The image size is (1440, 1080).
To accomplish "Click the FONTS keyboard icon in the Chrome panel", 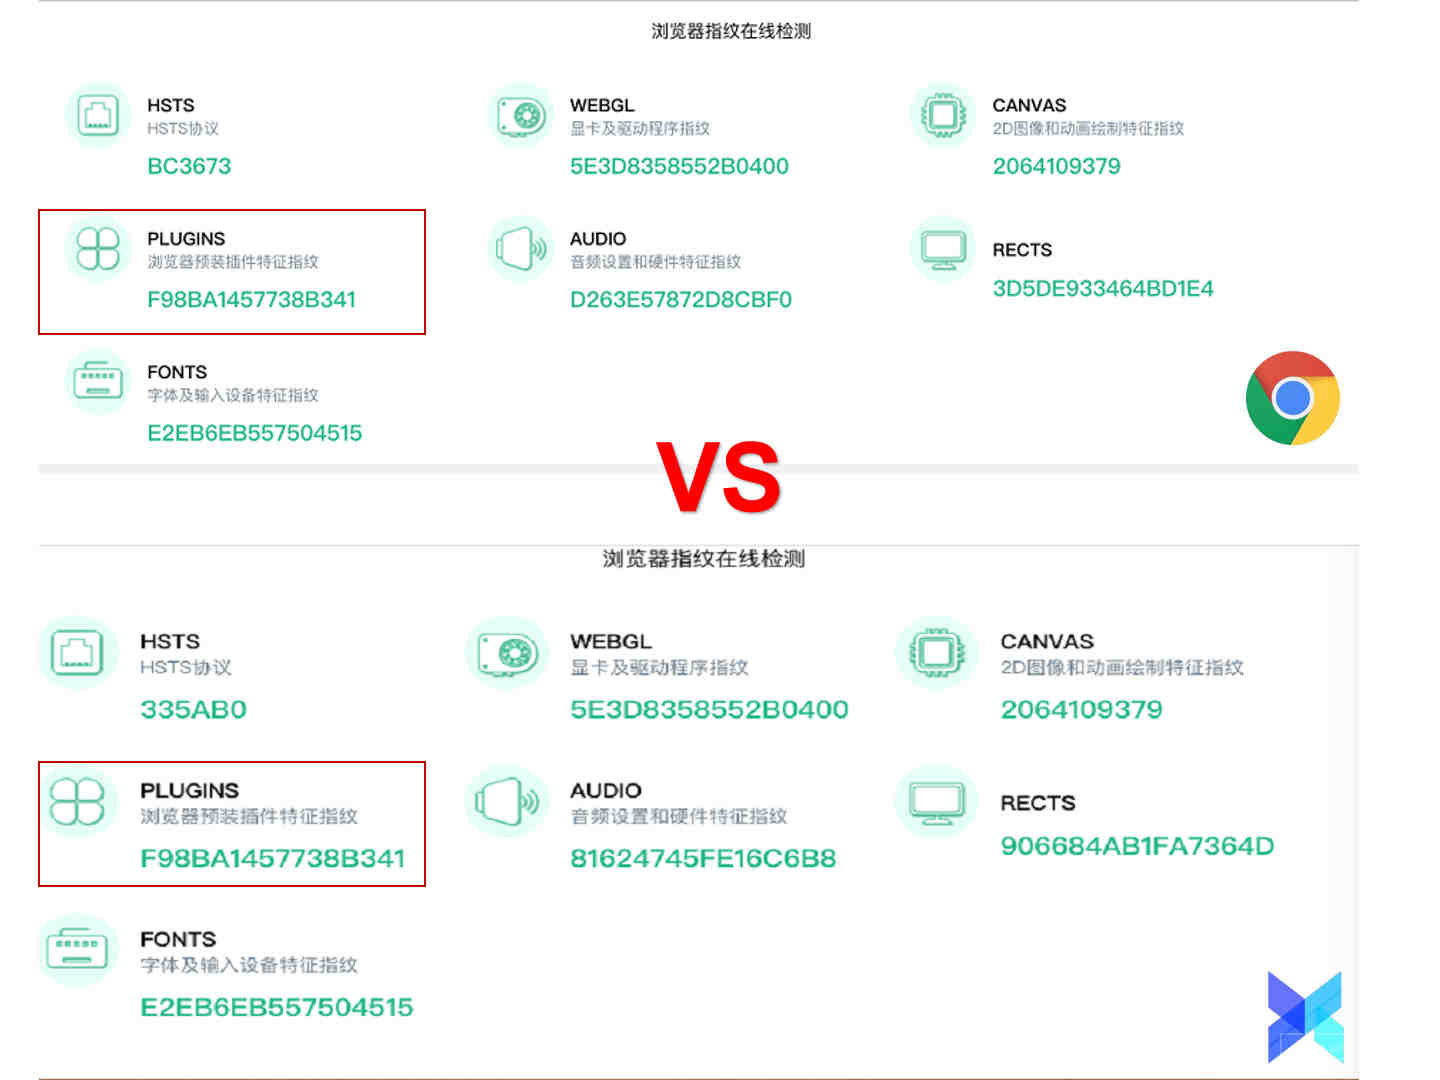I will pyautogui.click(x=98, y=381).
